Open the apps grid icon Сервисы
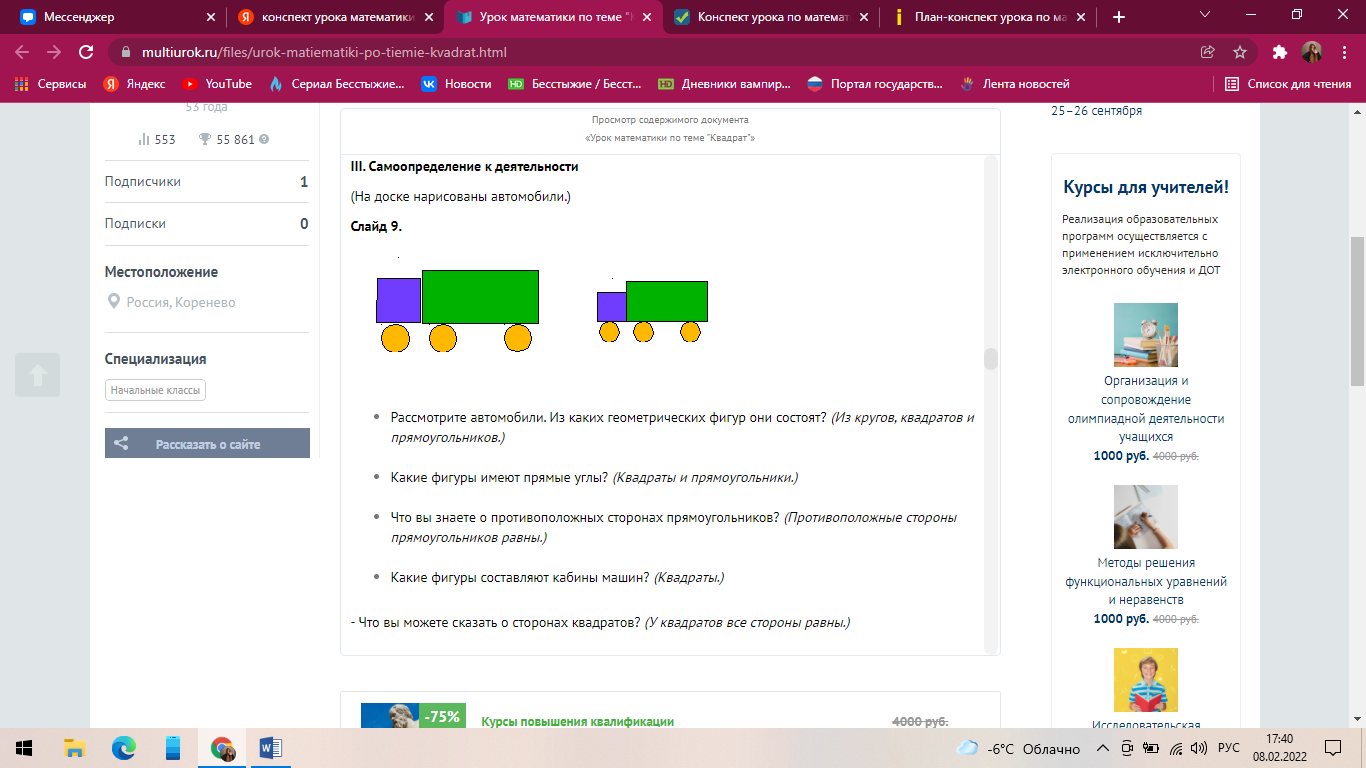Viewport: 1366px width, 768px height. pos(50,84)
